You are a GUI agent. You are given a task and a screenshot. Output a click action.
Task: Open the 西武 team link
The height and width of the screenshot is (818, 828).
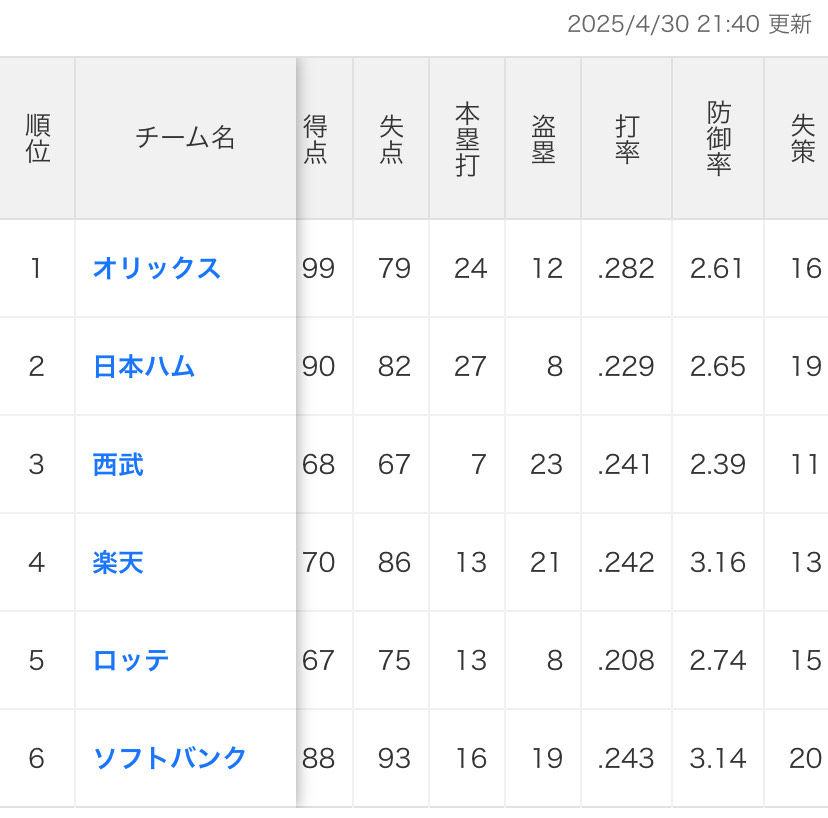[118, 465]
